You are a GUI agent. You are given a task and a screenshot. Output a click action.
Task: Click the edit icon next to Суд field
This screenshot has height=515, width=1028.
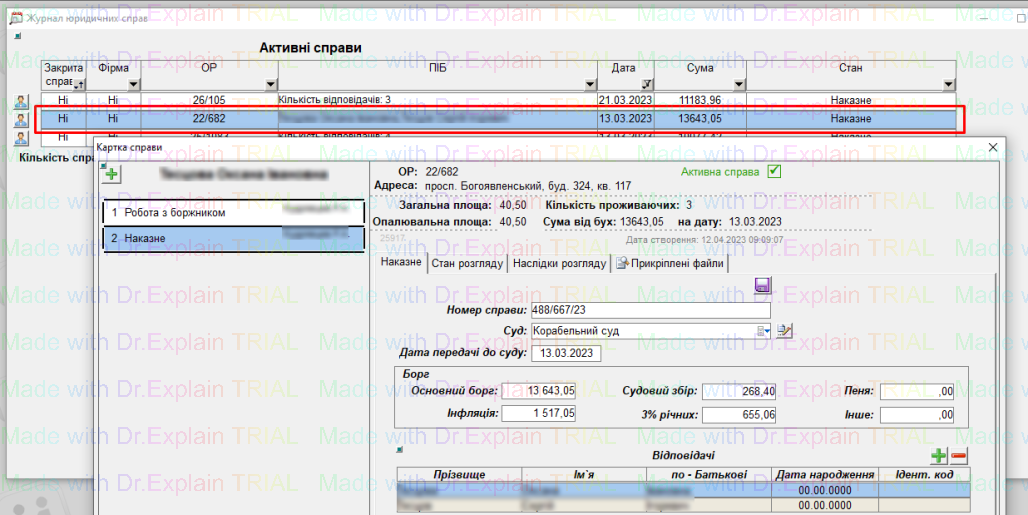784,331
